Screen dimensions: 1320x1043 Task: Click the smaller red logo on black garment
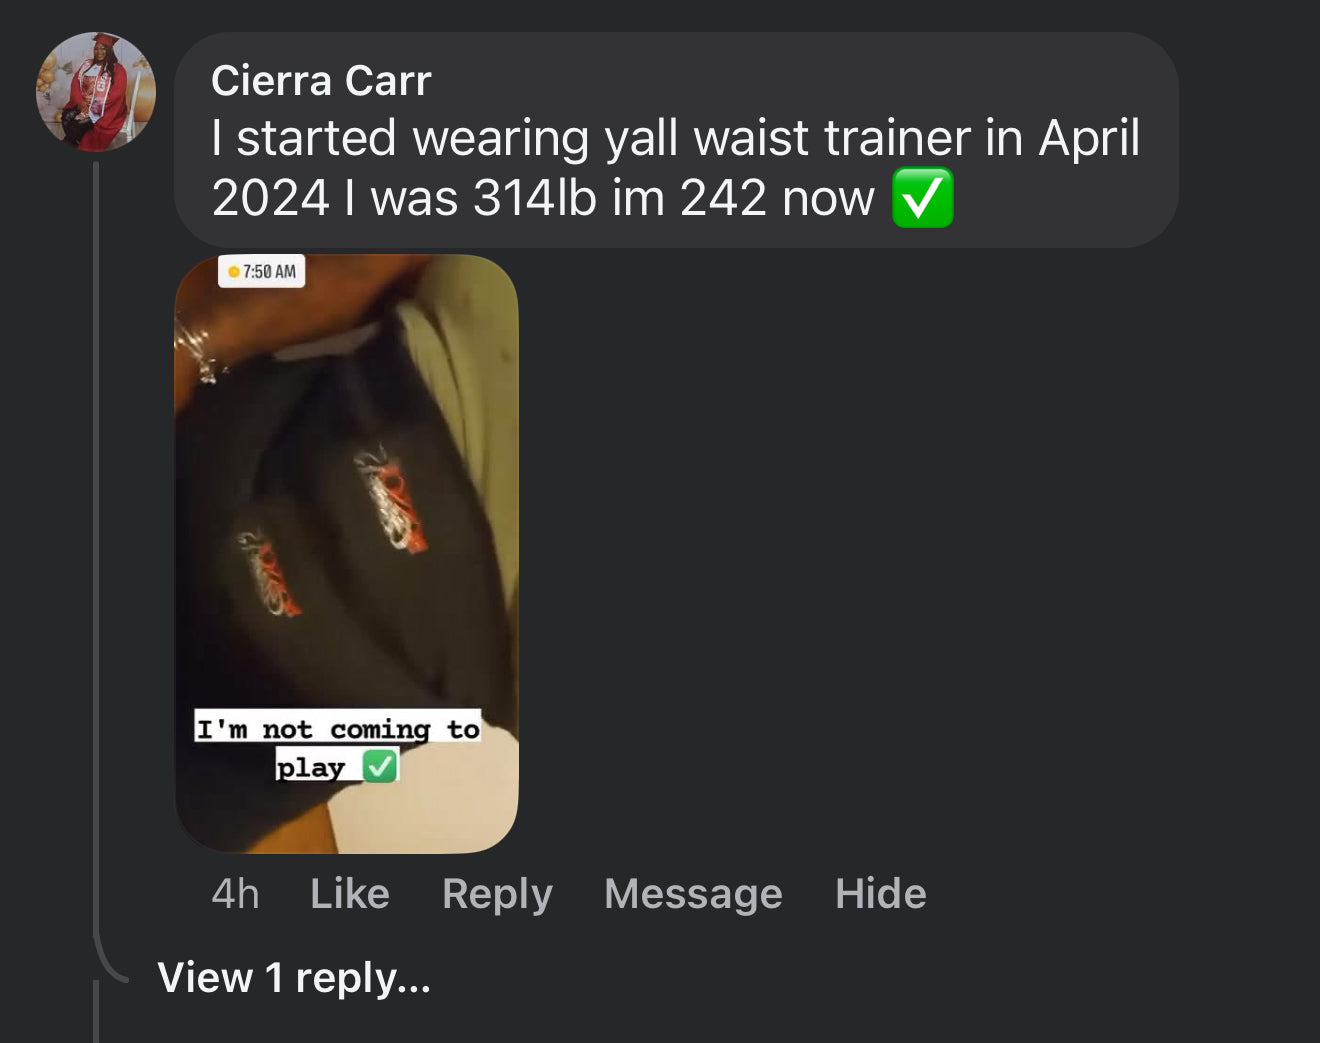268,573
